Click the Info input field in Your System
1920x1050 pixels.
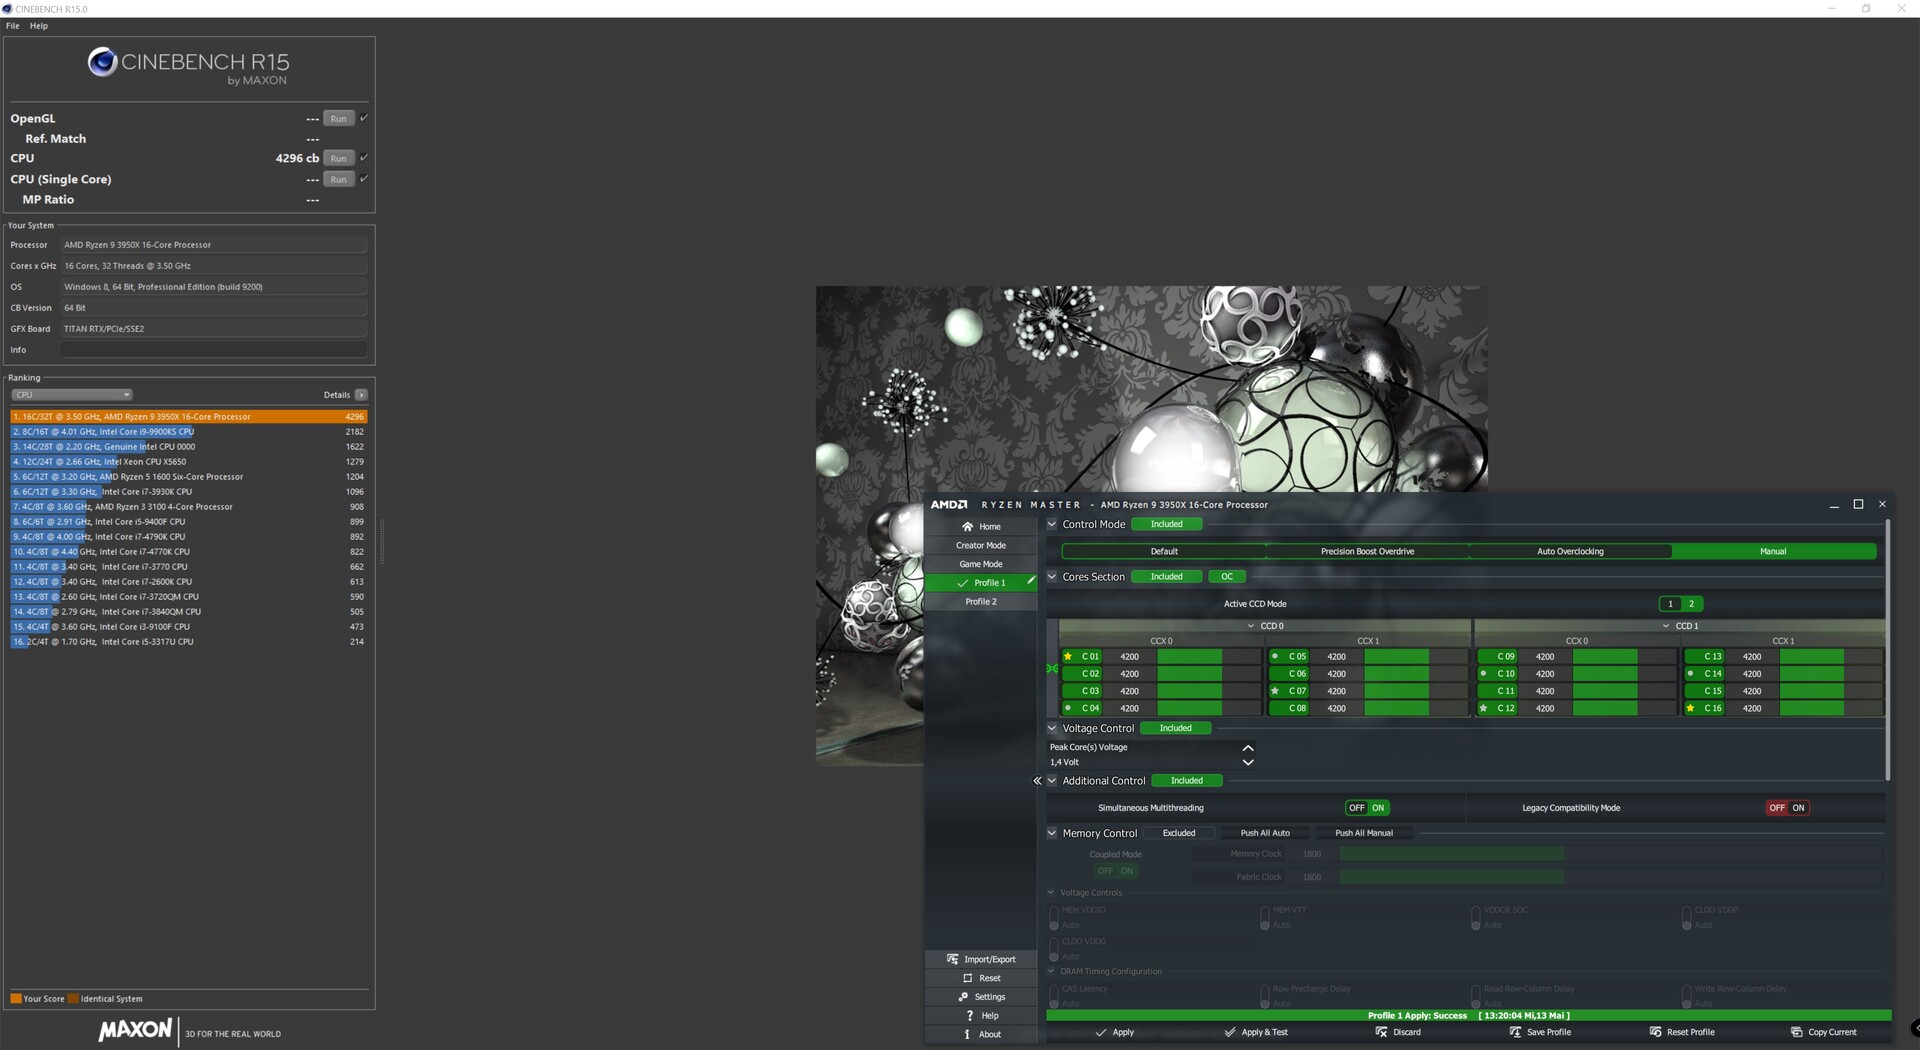(214, 350)
